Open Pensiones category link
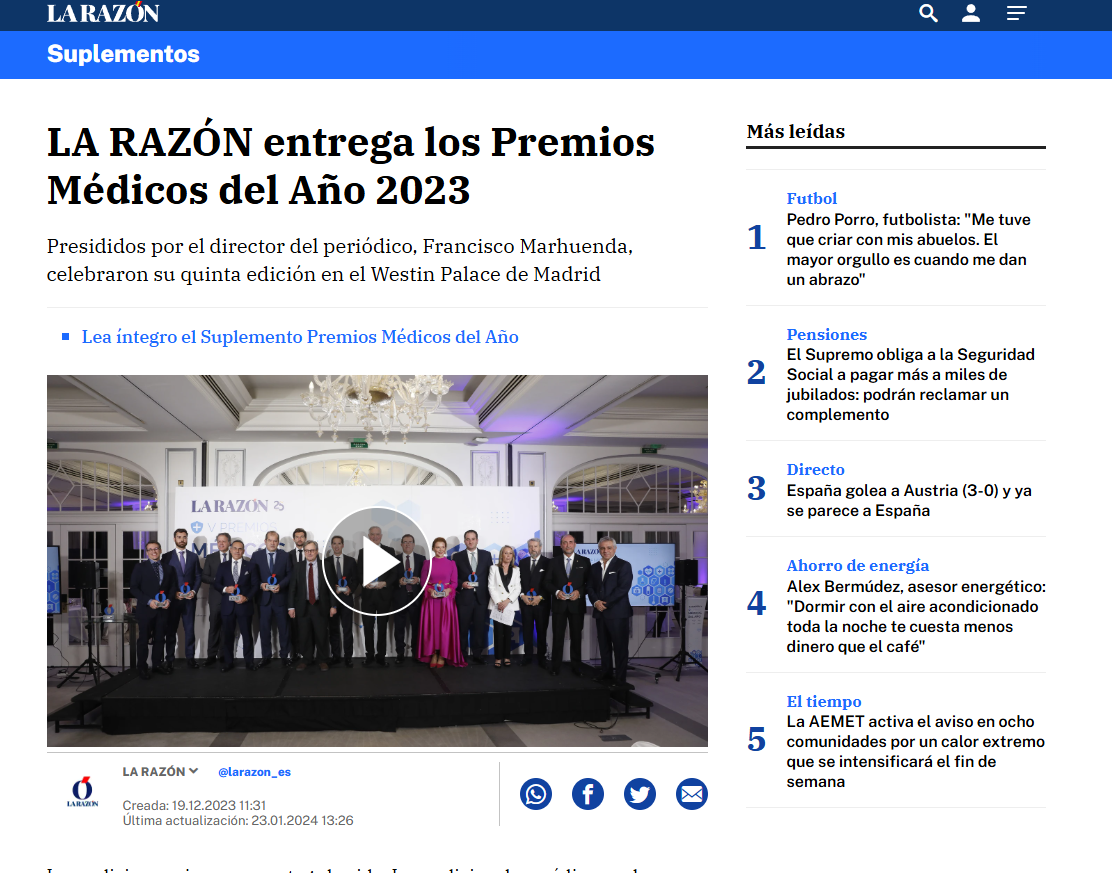This screenshot has width=1112, height=873. 826,334
